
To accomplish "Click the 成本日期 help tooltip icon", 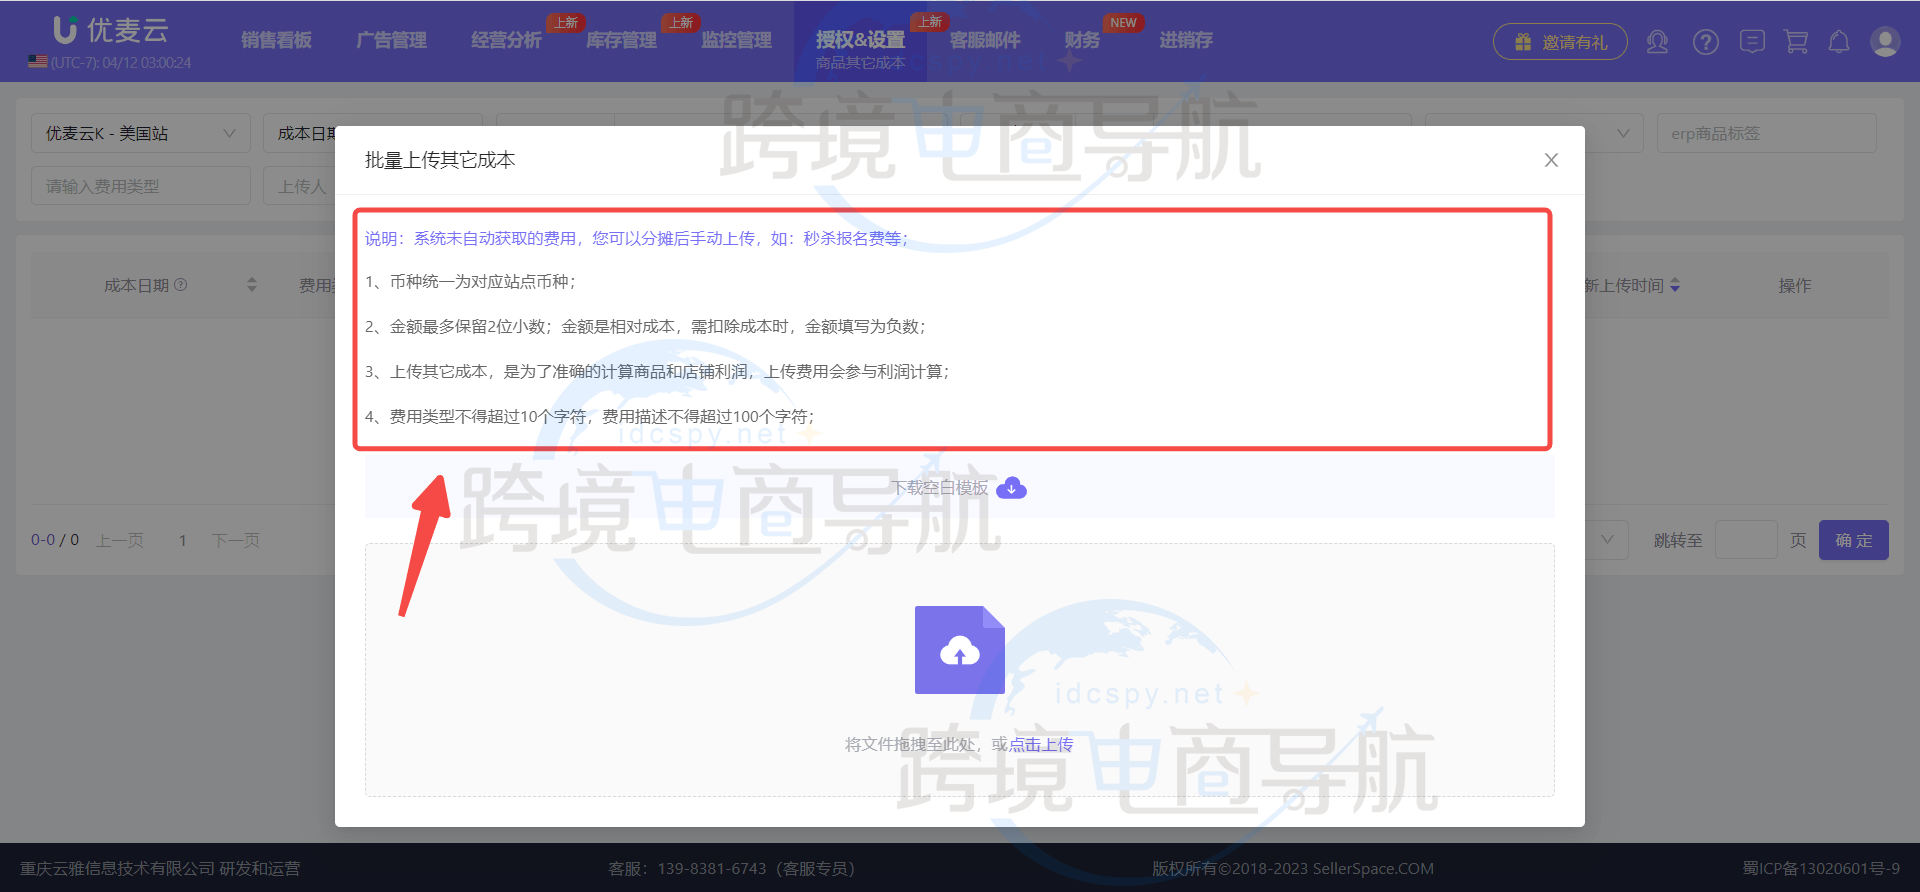I will point(181,285).
